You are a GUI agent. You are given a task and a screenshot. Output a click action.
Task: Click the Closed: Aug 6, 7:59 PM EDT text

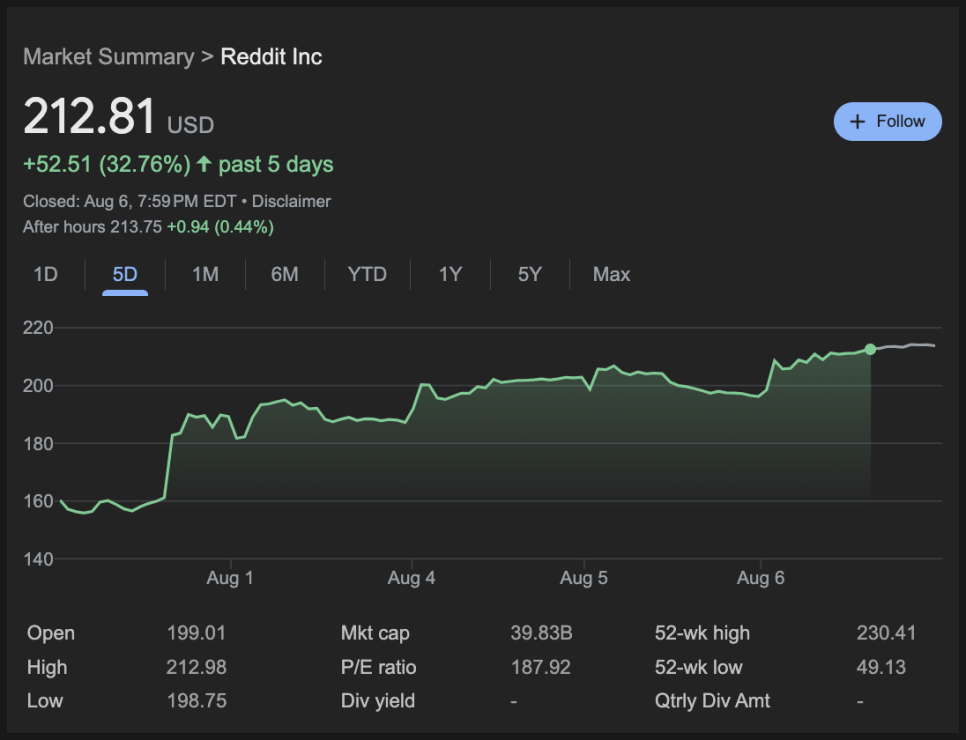(130, 201)
